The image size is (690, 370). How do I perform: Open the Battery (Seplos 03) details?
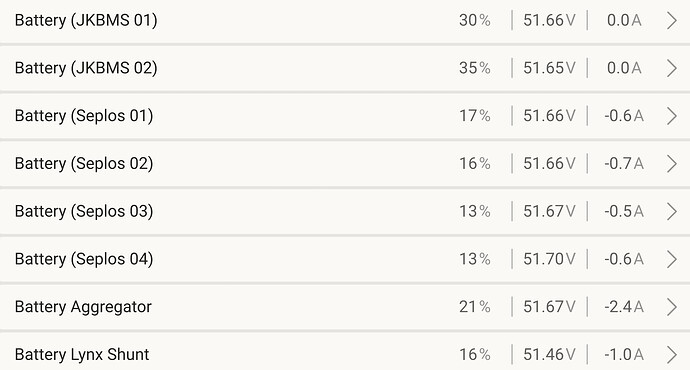(345, 212)
